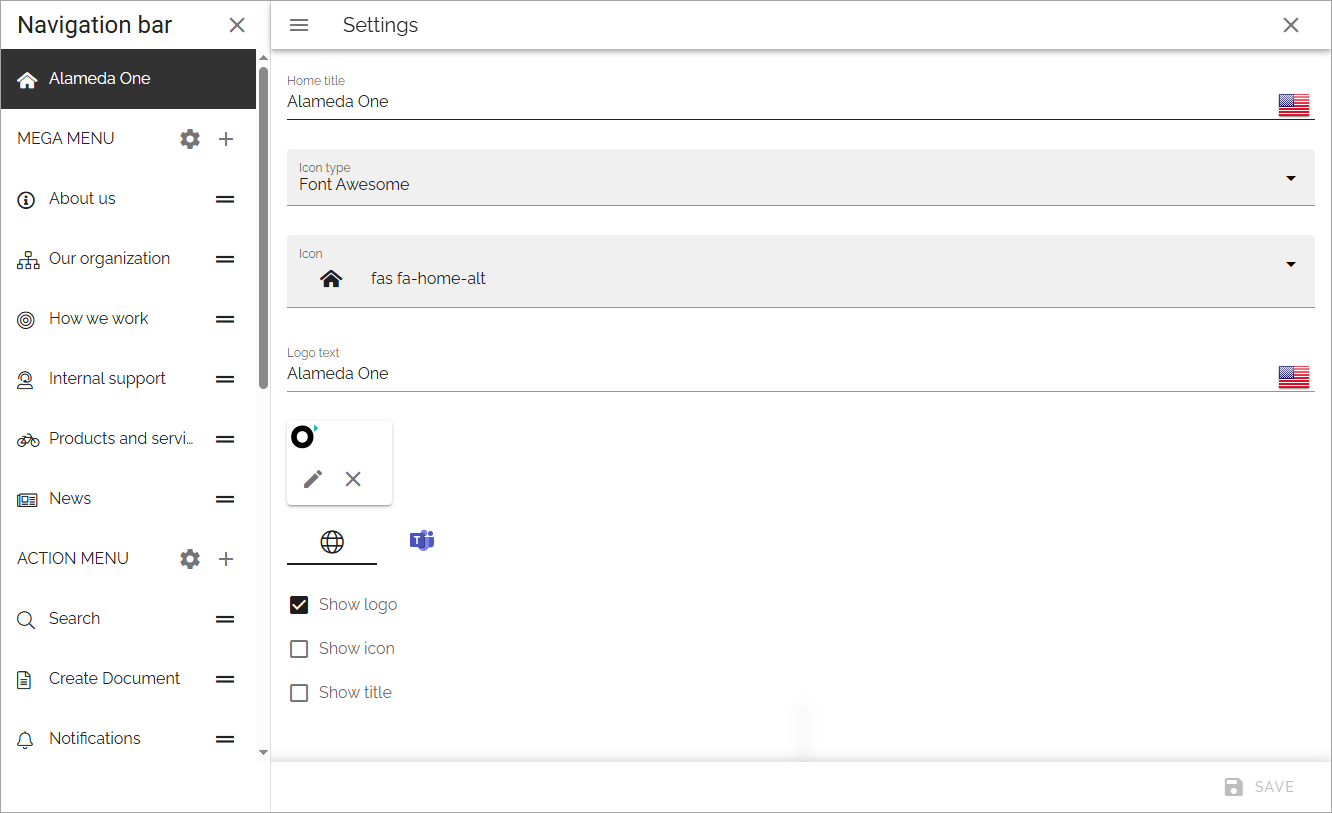The height and width of the screenshot is (813, 1332).
Task: Click the Notifications bell icon
Action: [x=27, y=740]
